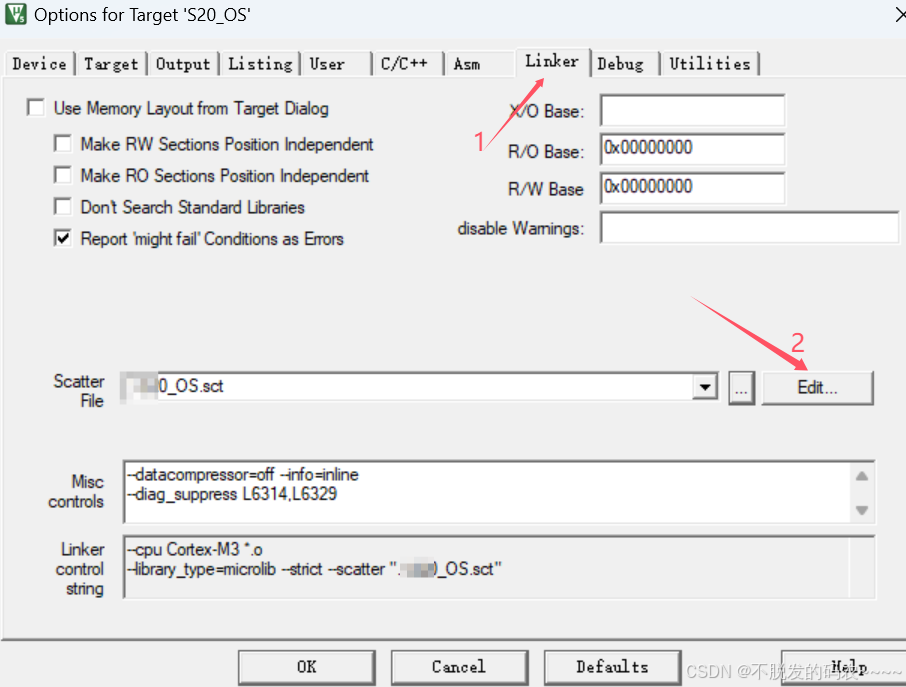906x687 pixels.
Task: Click the browse (...) button beside Scatter File
Action: tap(740, 387)
